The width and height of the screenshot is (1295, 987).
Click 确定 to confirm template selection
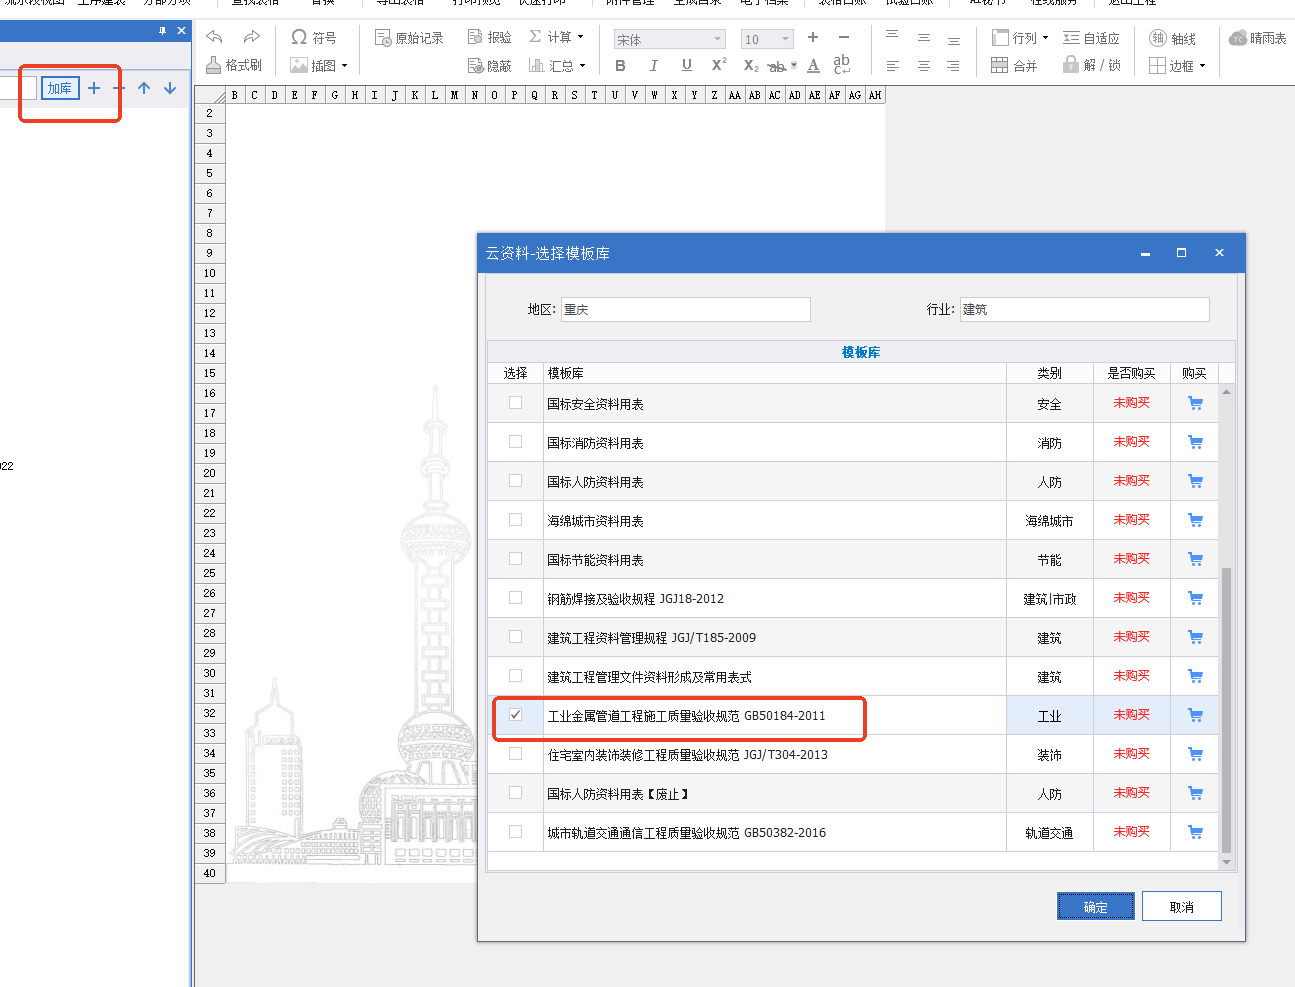1095,906
